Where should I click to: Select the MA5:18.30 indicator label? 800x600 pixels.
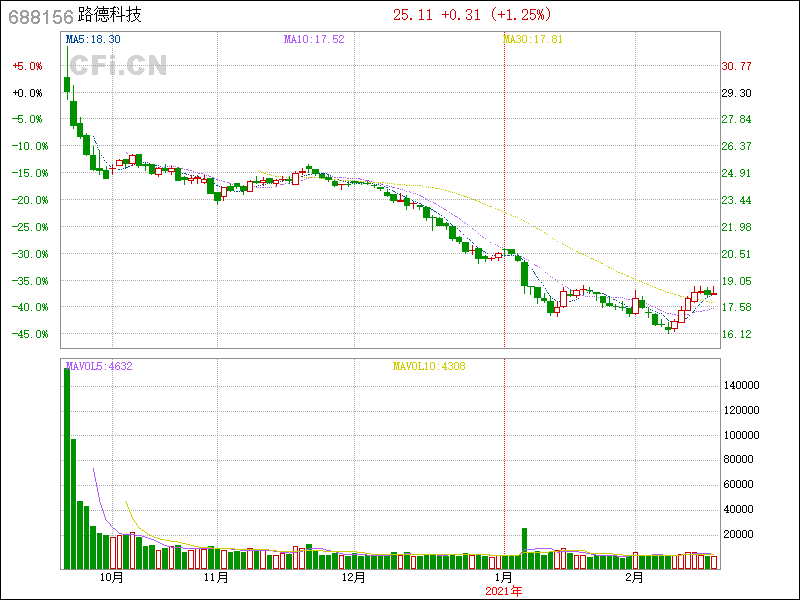(93, 39)
